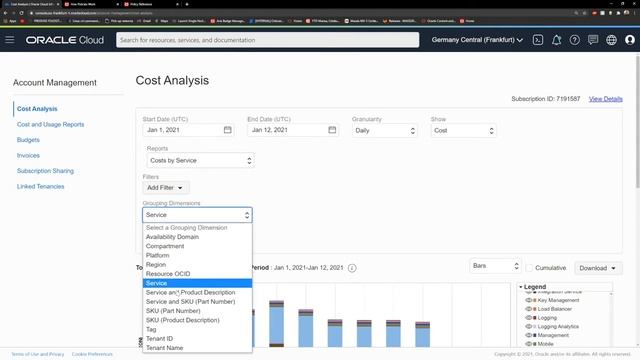Click the Logging color swatch in legend
The width and height of the screenshot is (640, 360).
[535, 318]
